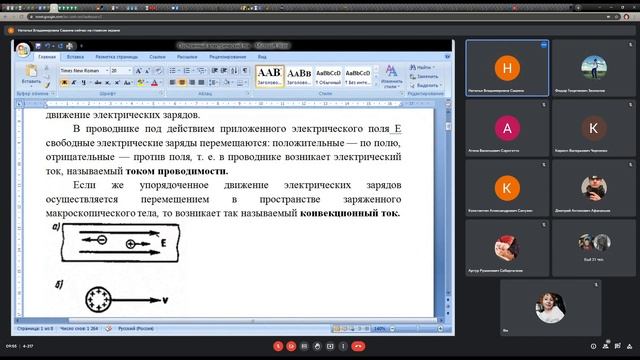
Task: Increase the paragraph indent
Action: [x=224, y=71]
